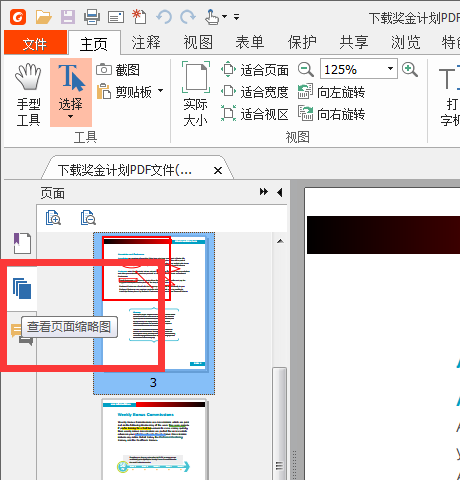Image resolution: width=460 pixels, height=480 pixels.
Task: Click the zoom out magnifier icon
Action: coord(305,70)
